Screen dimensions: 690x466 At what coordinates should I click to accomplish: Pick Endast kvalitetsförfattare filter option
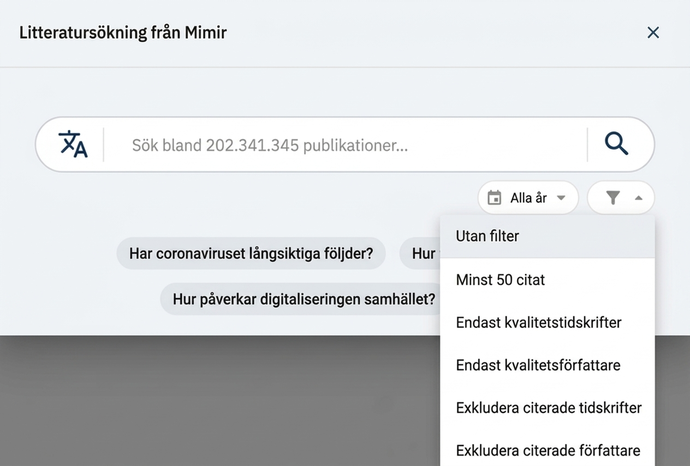coord(547,365)
